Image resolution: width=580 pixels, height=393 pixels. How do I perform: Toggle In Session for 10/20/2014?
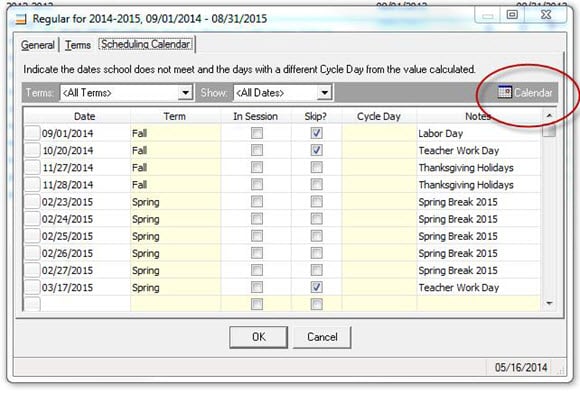(257, 150)
